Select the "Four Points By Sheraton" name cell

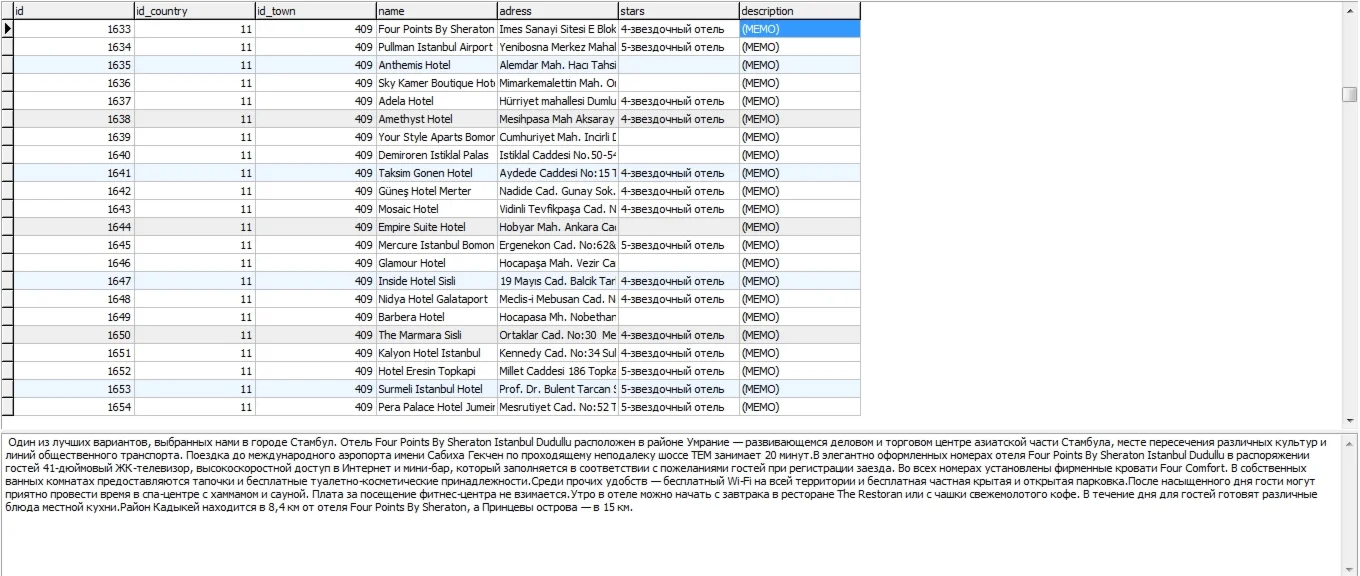pyautogui.click(x=436, y=29)
